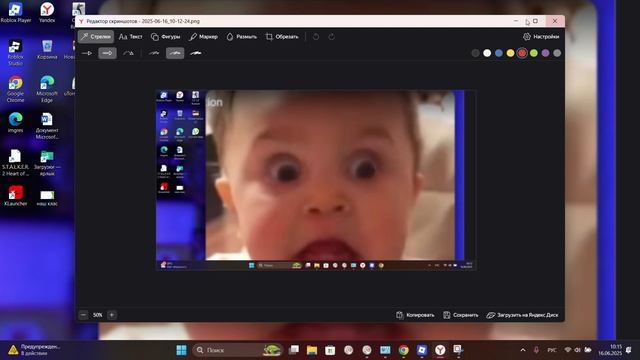The image size is (640, 360).
Task: Pick the green color swatch
Action: point(533,53)
